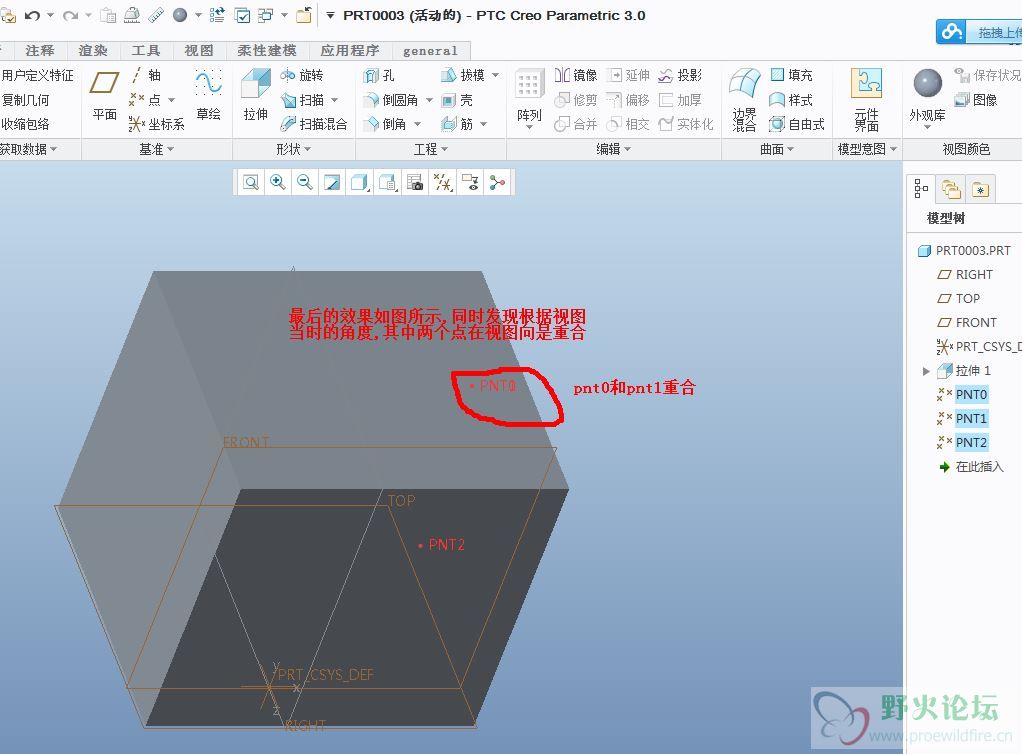Open the 模型意图 group dropdown
1022x754 pixels.
[x=868, y=149]
